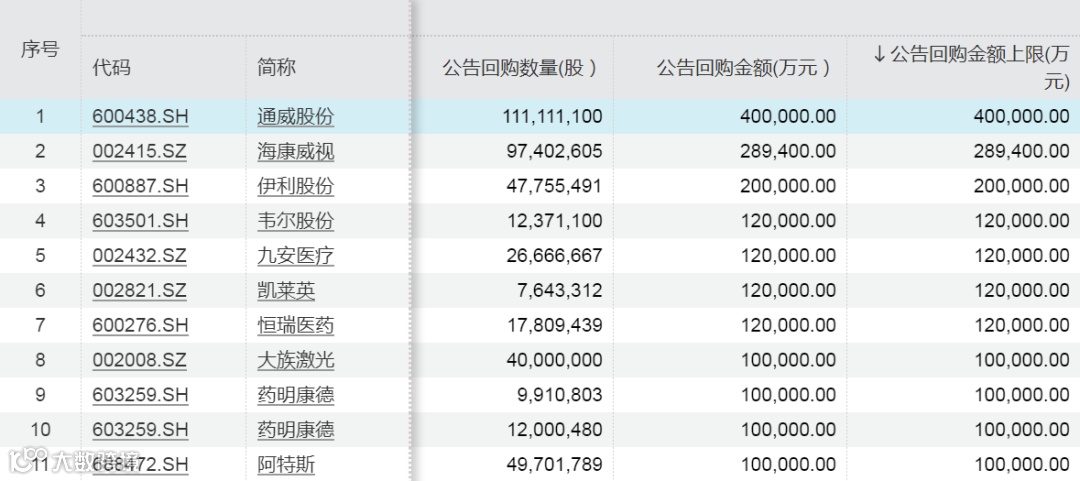Viewport: 1080px width, 481px height.
Task: Click the 公告回购数量(股) column header
Action: 519,68
